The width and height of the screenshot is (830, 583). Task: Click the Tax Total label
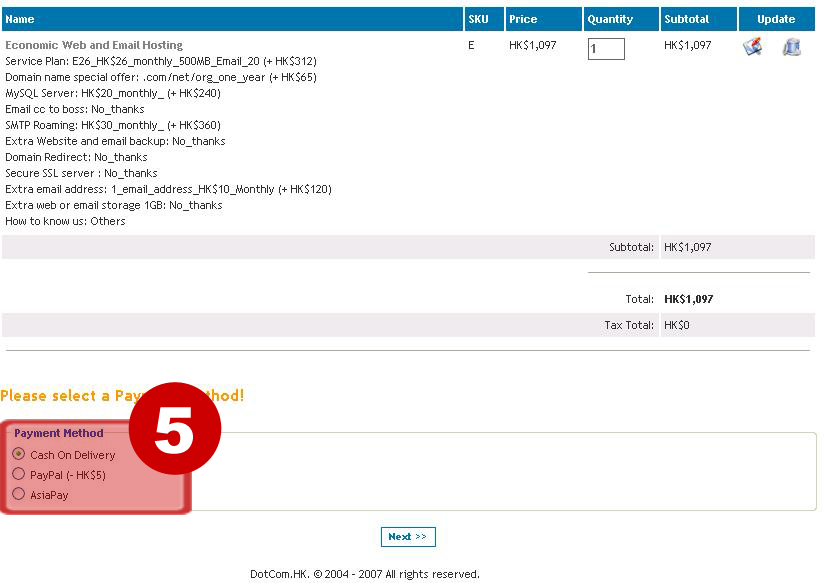pos(629,325)
